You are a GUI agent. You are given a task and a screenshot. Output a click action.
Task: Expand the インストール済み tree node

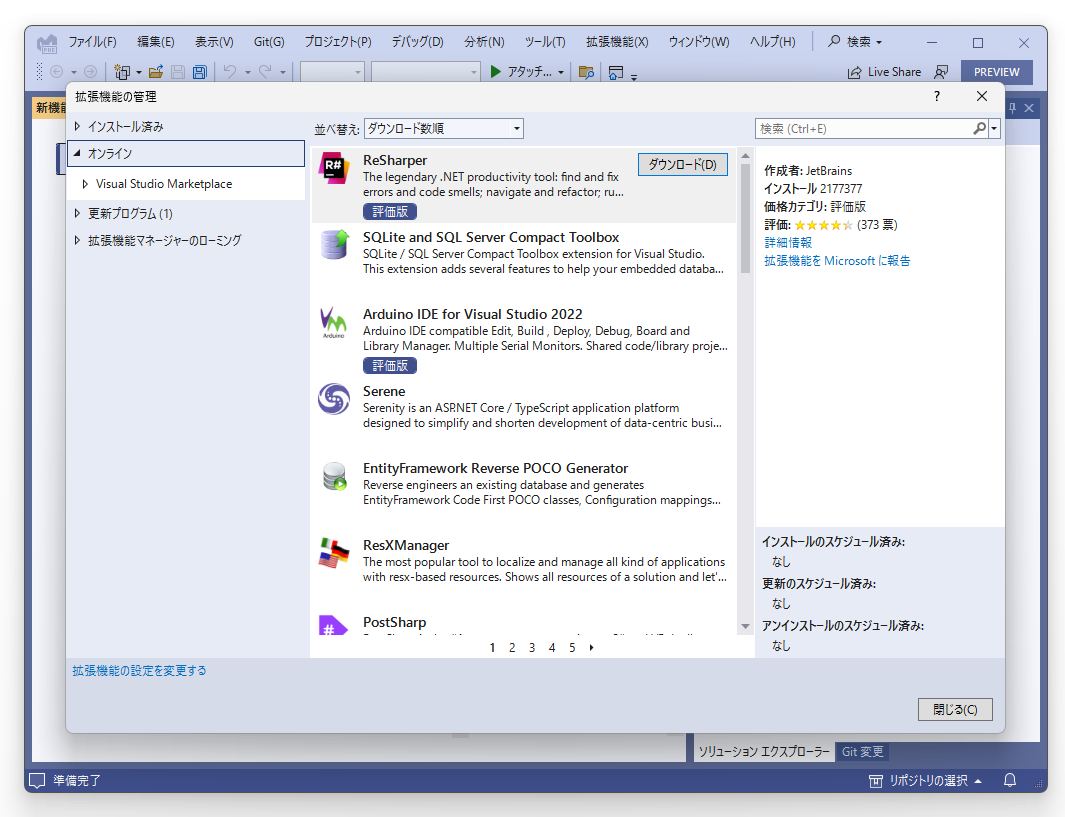(77, 126)
